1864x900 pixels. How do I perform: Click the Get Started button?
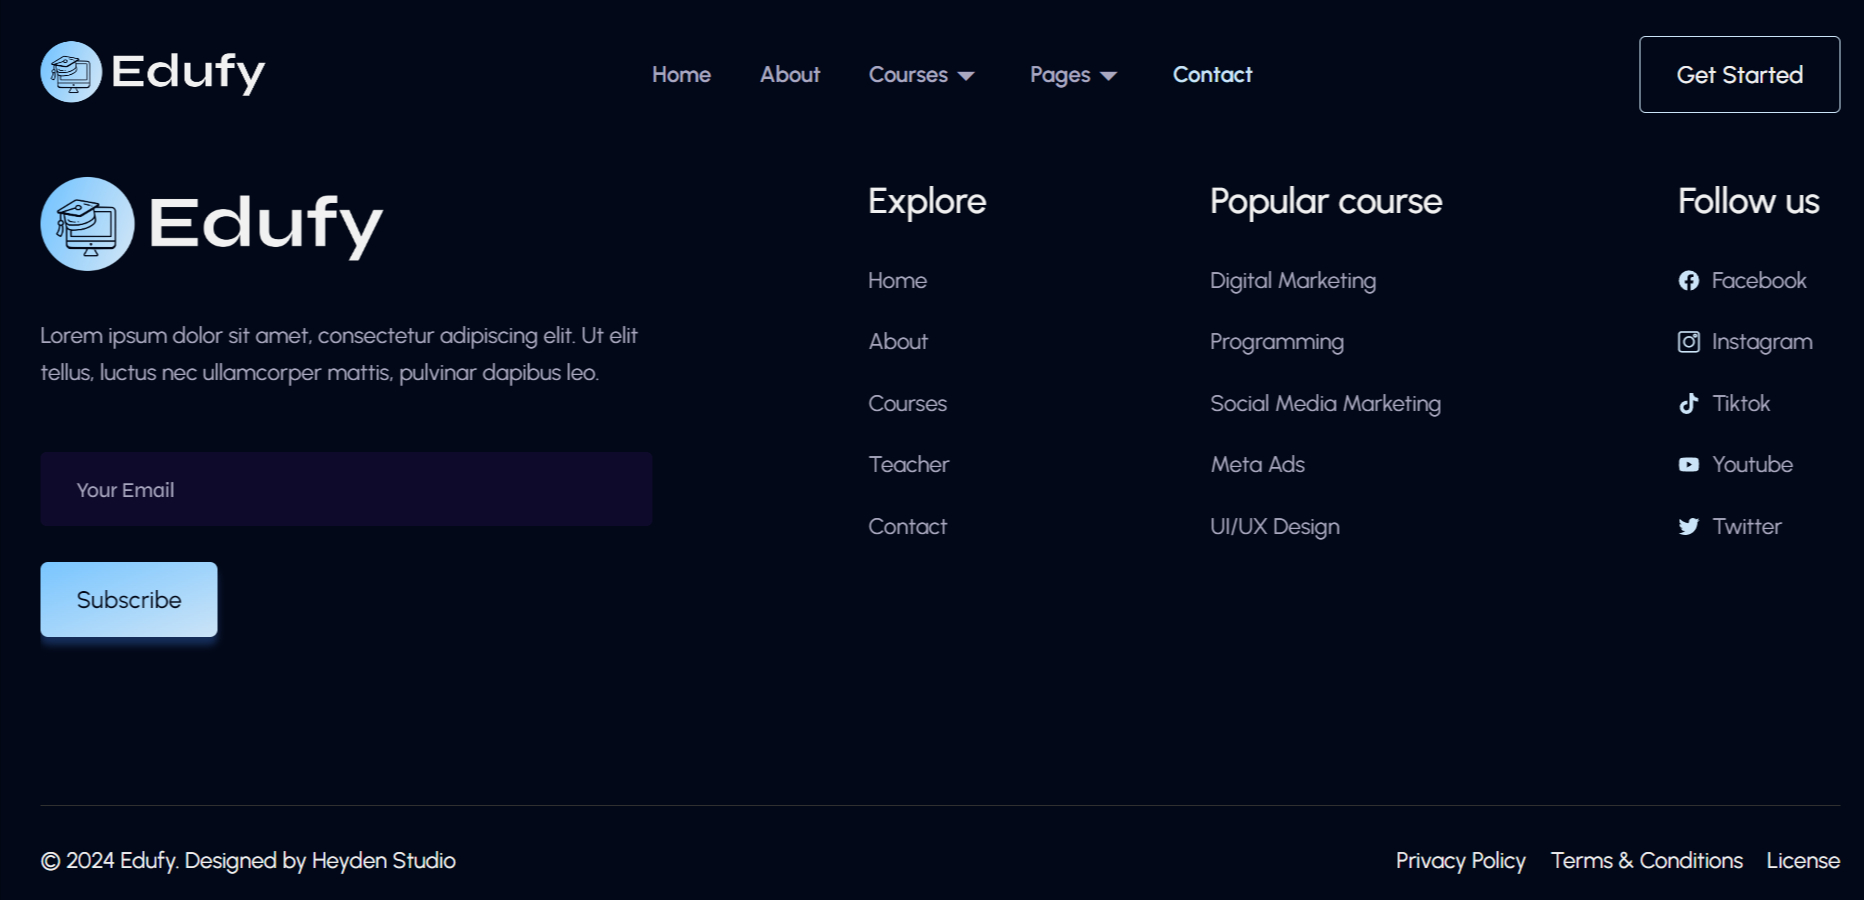1739,74
